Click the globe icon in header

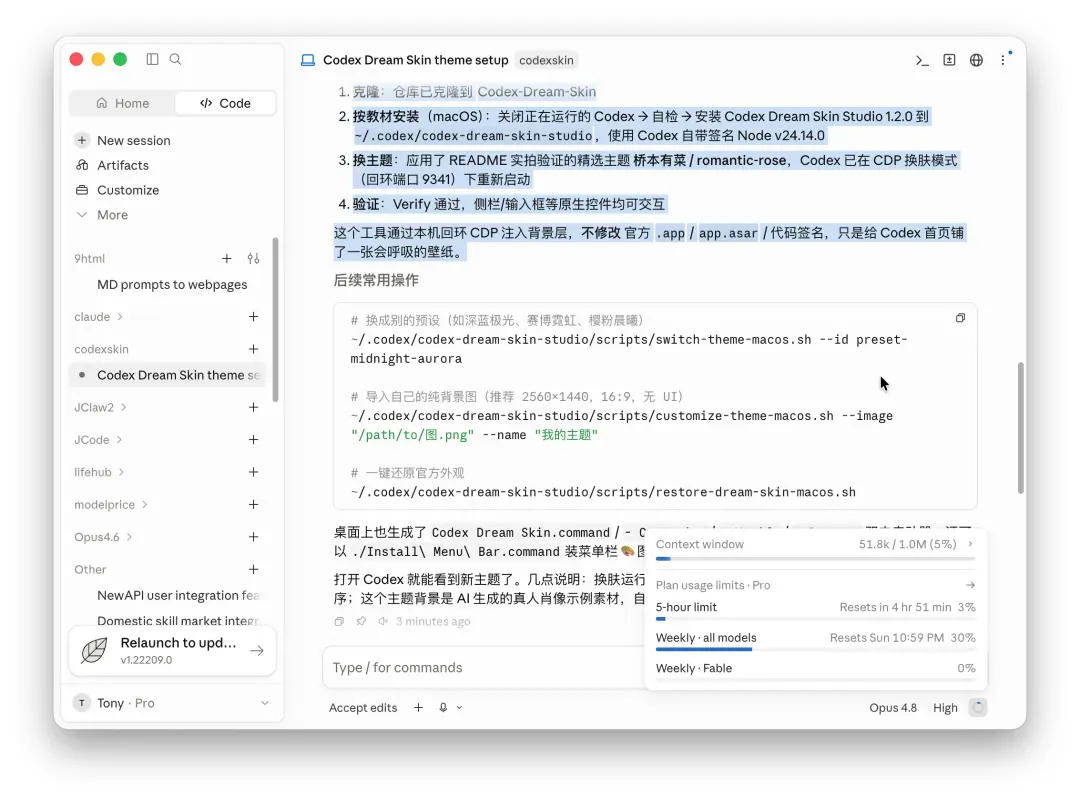(976, 61)
